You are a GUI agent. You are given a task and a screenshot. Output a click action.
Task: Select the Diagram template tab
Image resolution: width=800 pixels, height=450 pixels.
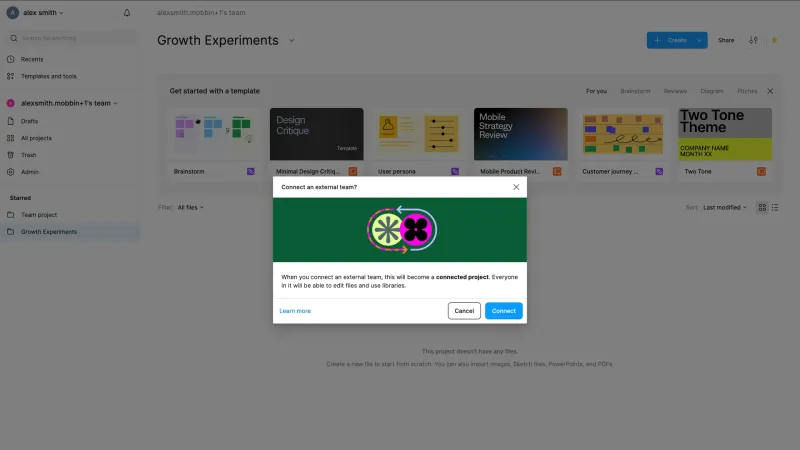712,91
